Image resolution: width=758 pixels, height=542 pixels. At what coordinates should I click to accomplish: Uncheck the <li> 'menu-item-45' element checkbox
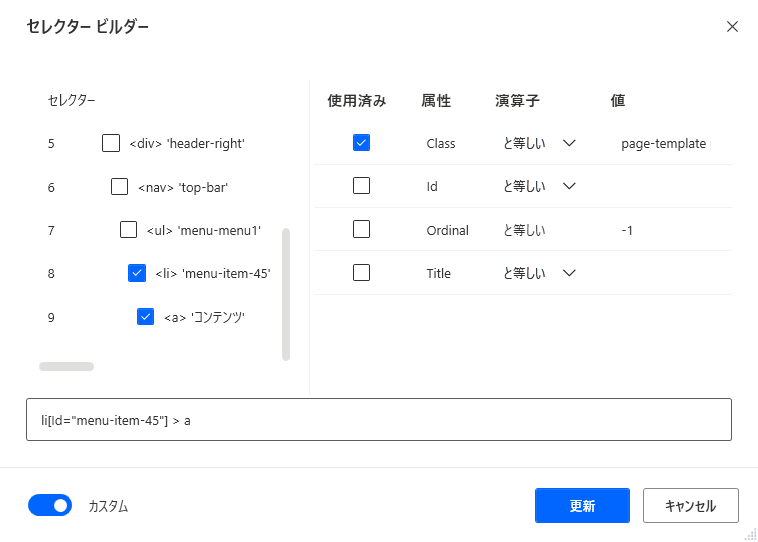[137, 273]
